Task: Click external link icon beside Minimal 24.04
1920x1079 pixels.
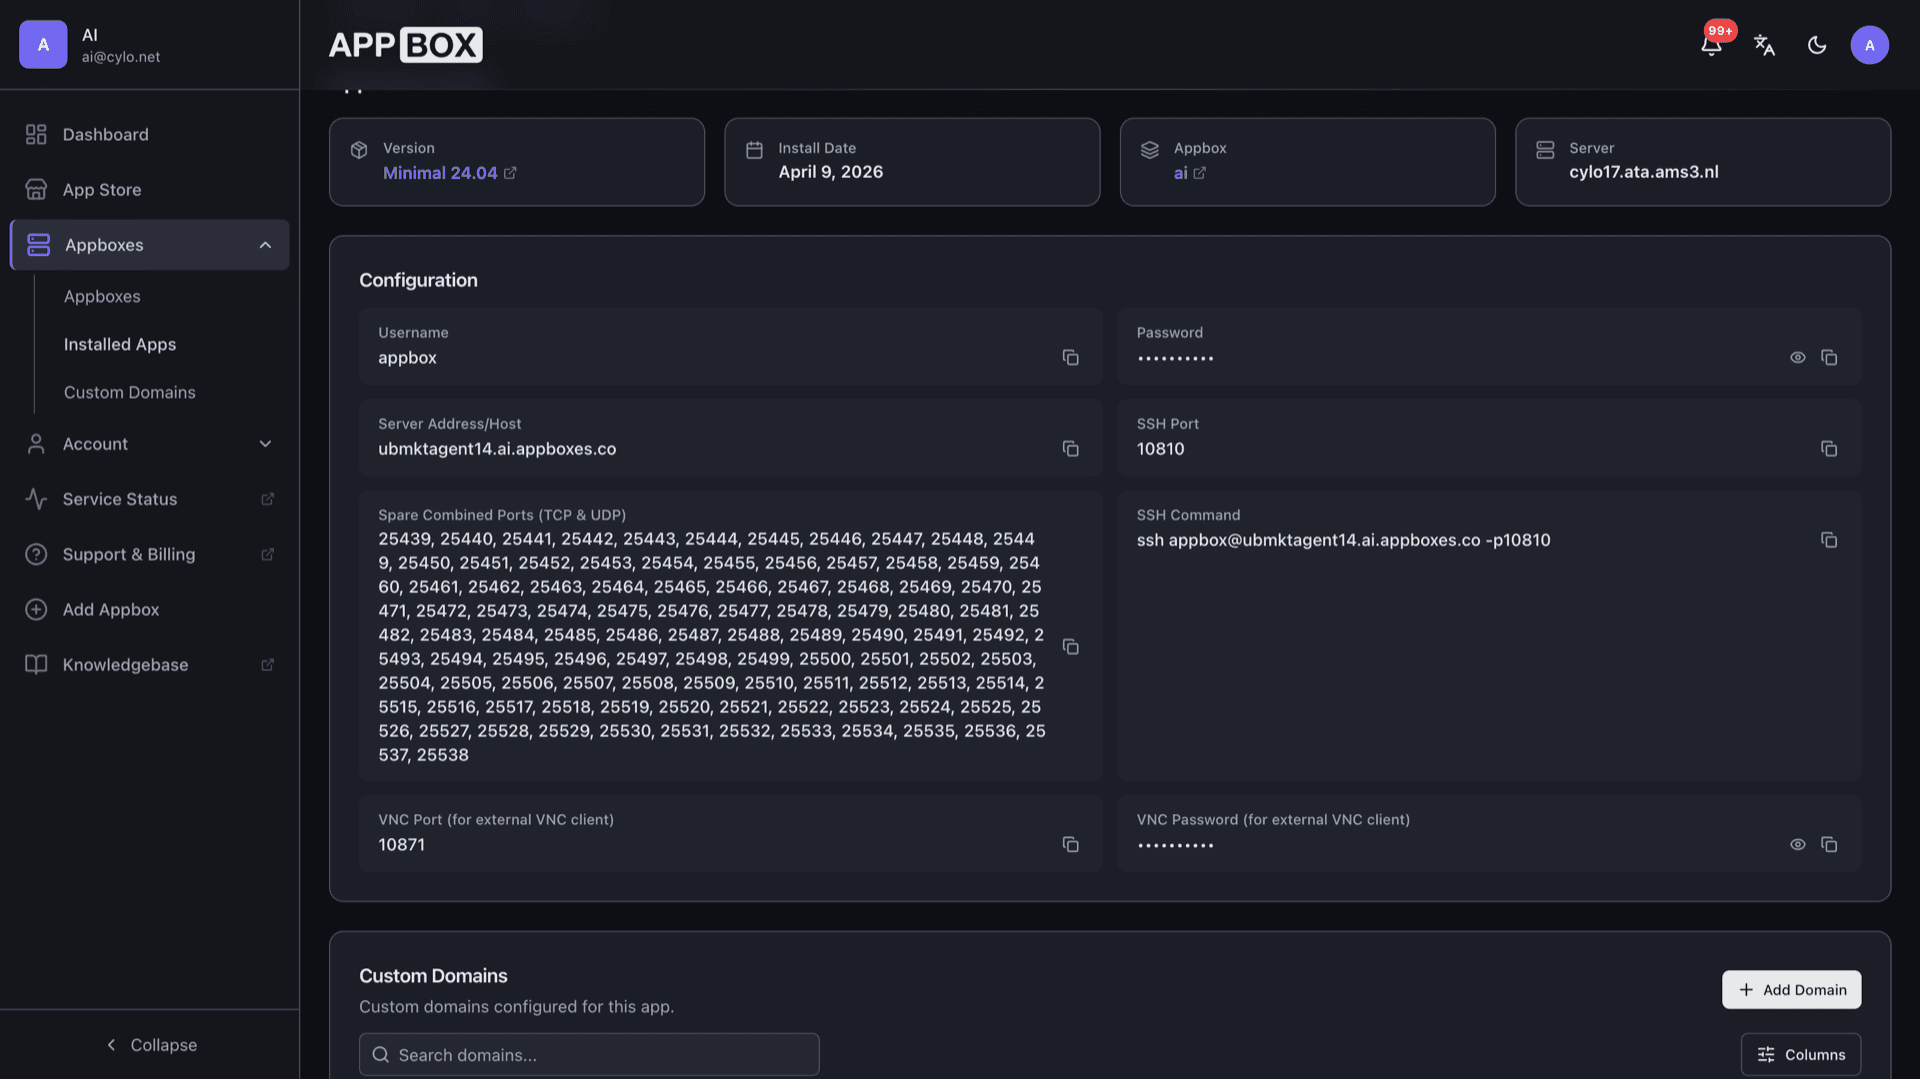Action: click(x=510, y=172)
